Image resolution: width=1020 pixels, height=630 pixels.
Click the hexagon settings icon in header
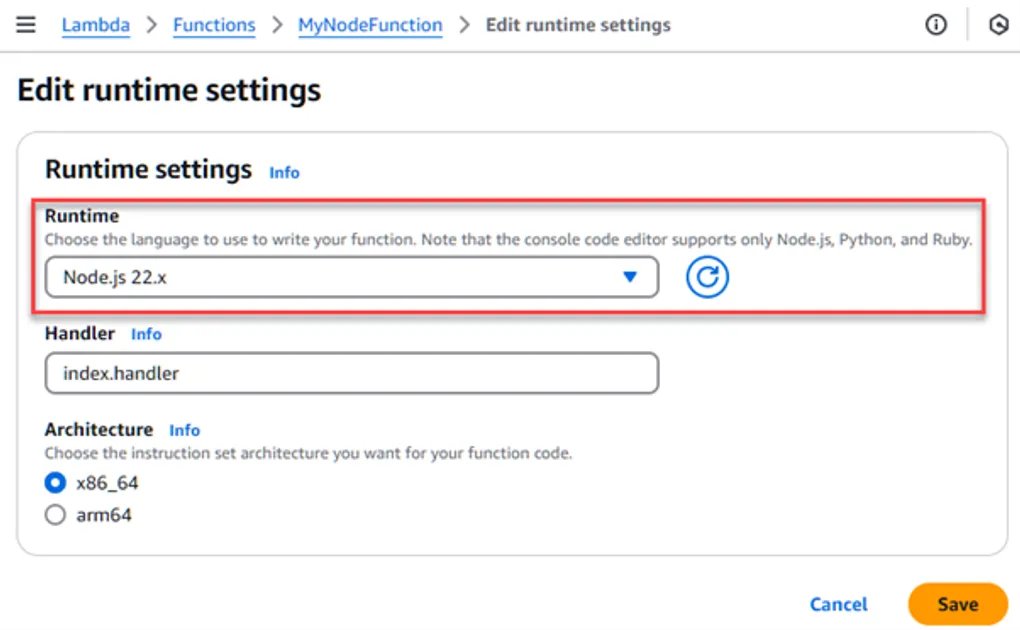pyautogui.click(x=997, y=26)
